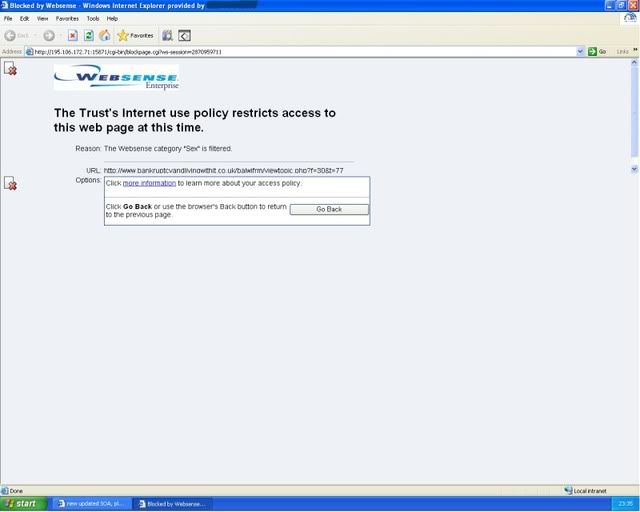Open the Windows Start menu

(22, 503)
